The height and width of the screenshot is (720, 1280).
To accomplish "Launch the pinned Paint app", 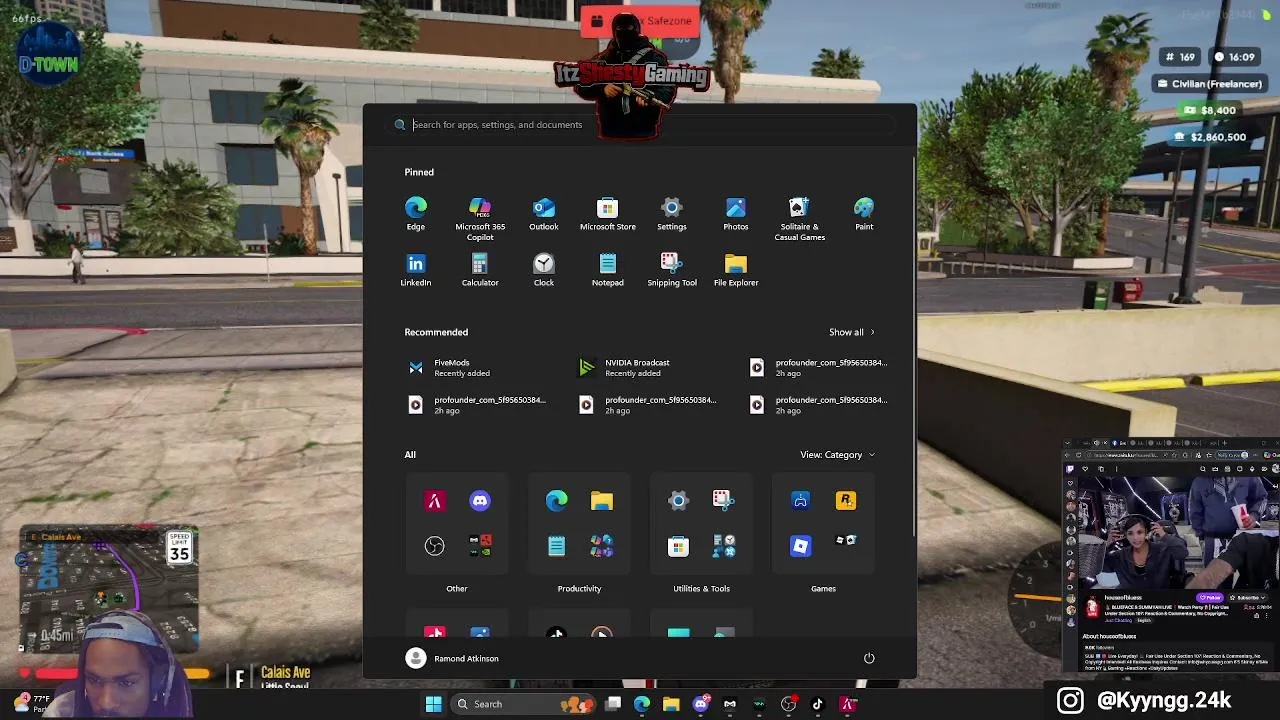I will 863,213.
